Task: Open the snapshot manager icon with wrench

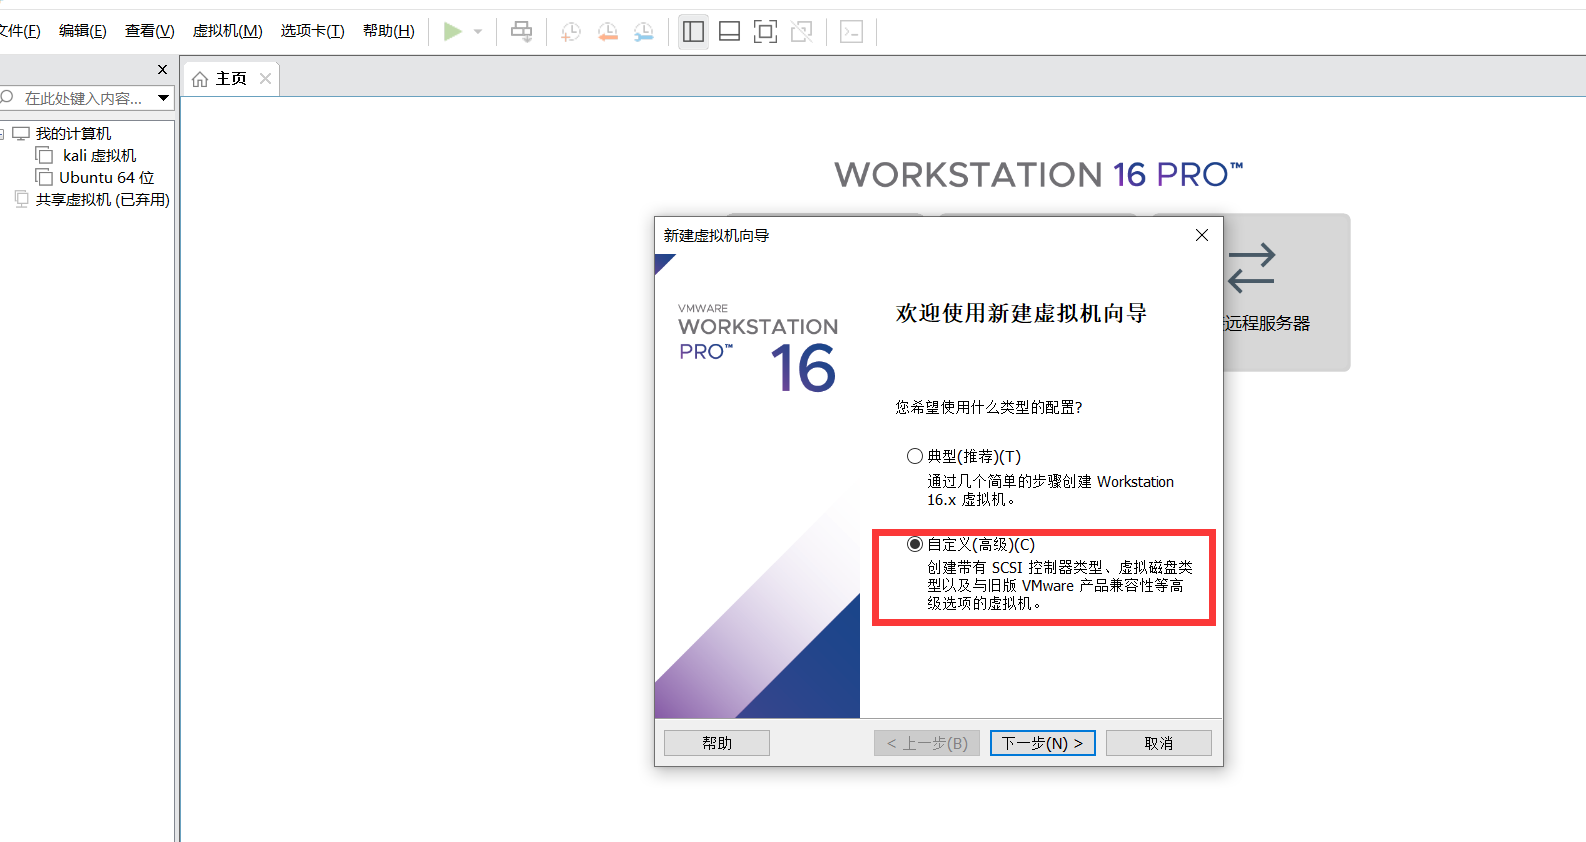Action: pyautogui.click(x=644, y=32)
